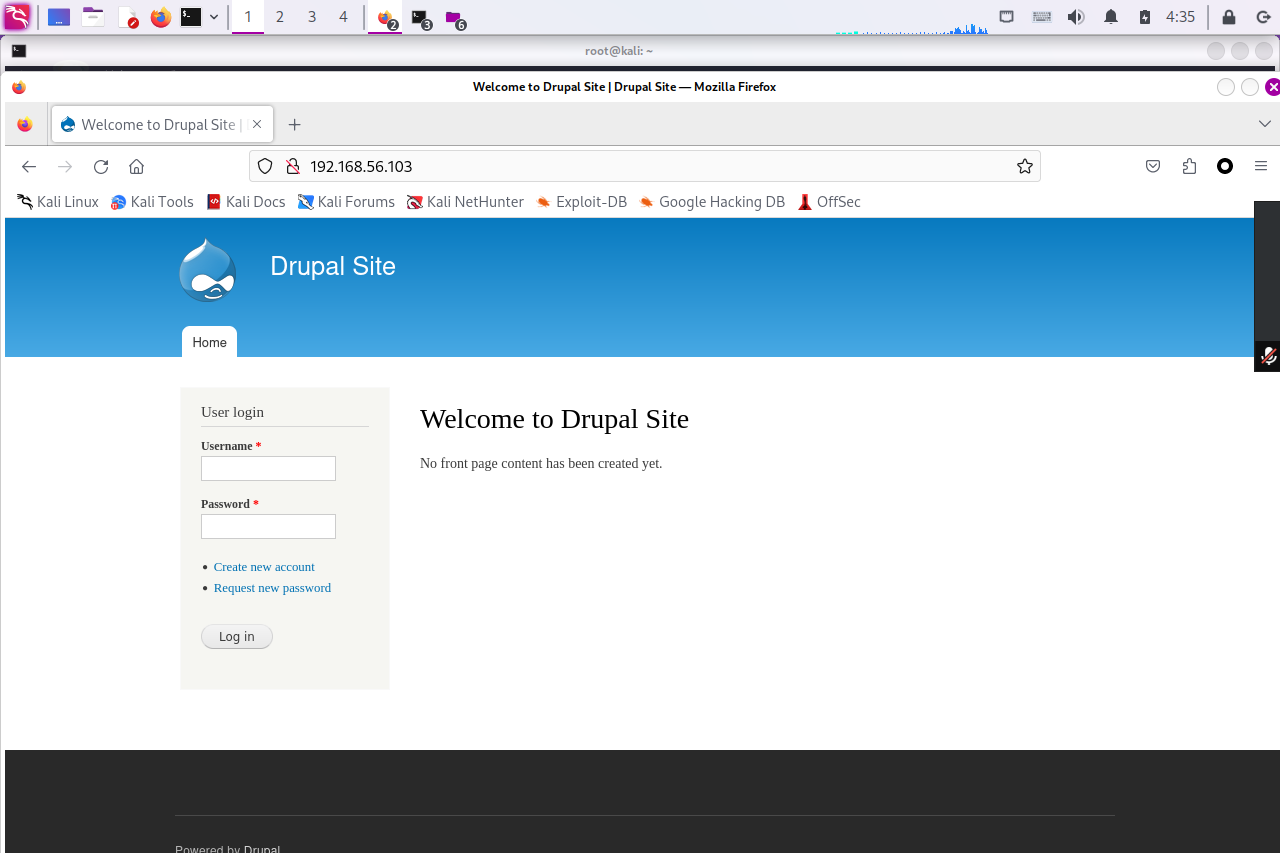This screenshot has height=853, width=1280.
Task: Expand the terminal launcher dropdown arrow
Action: tap(214, 17)
